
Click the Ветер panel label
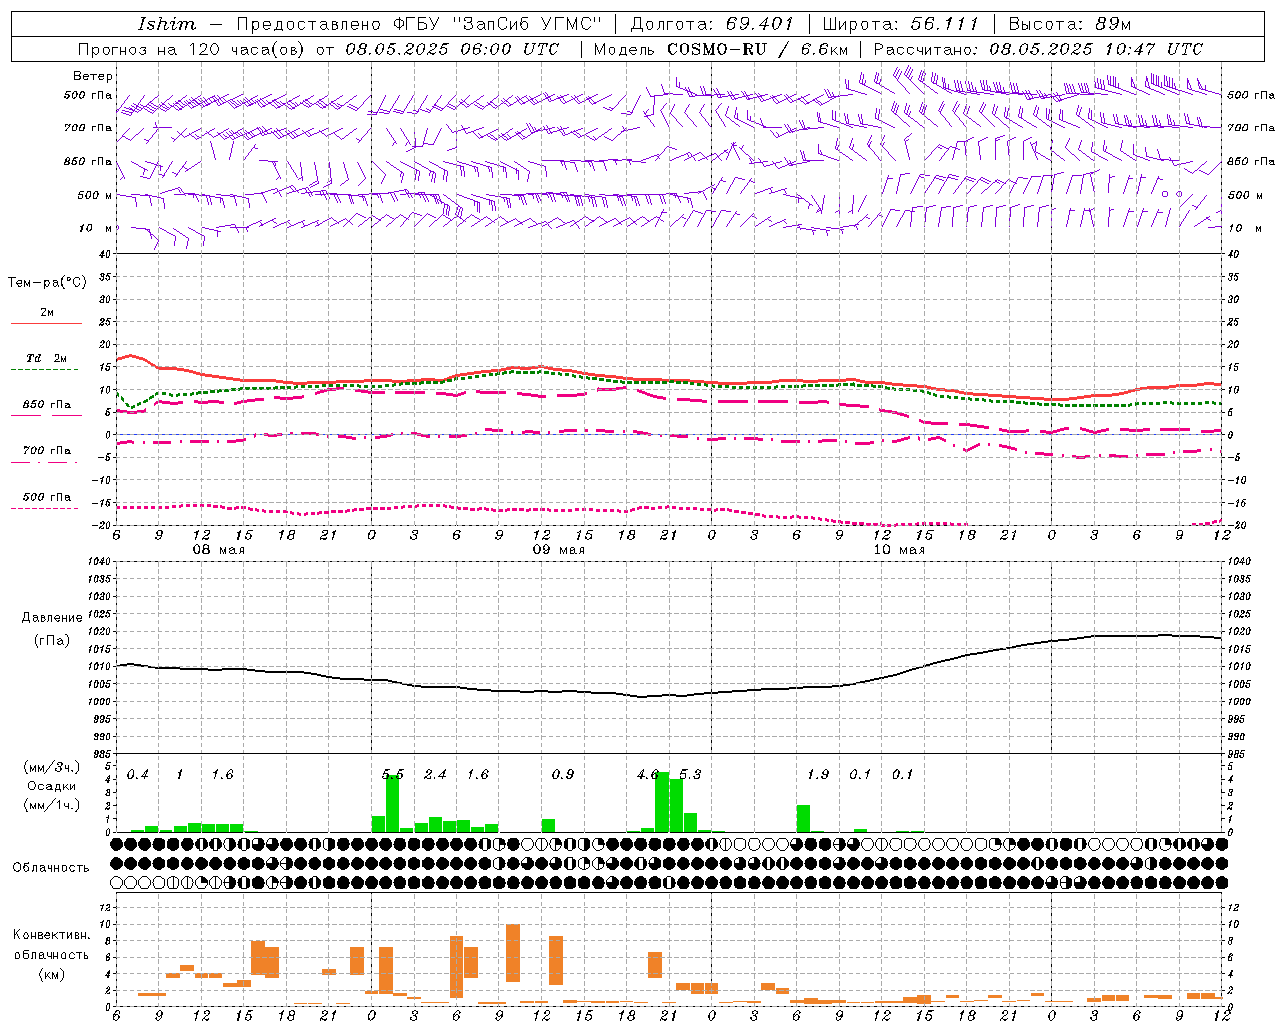93,76
